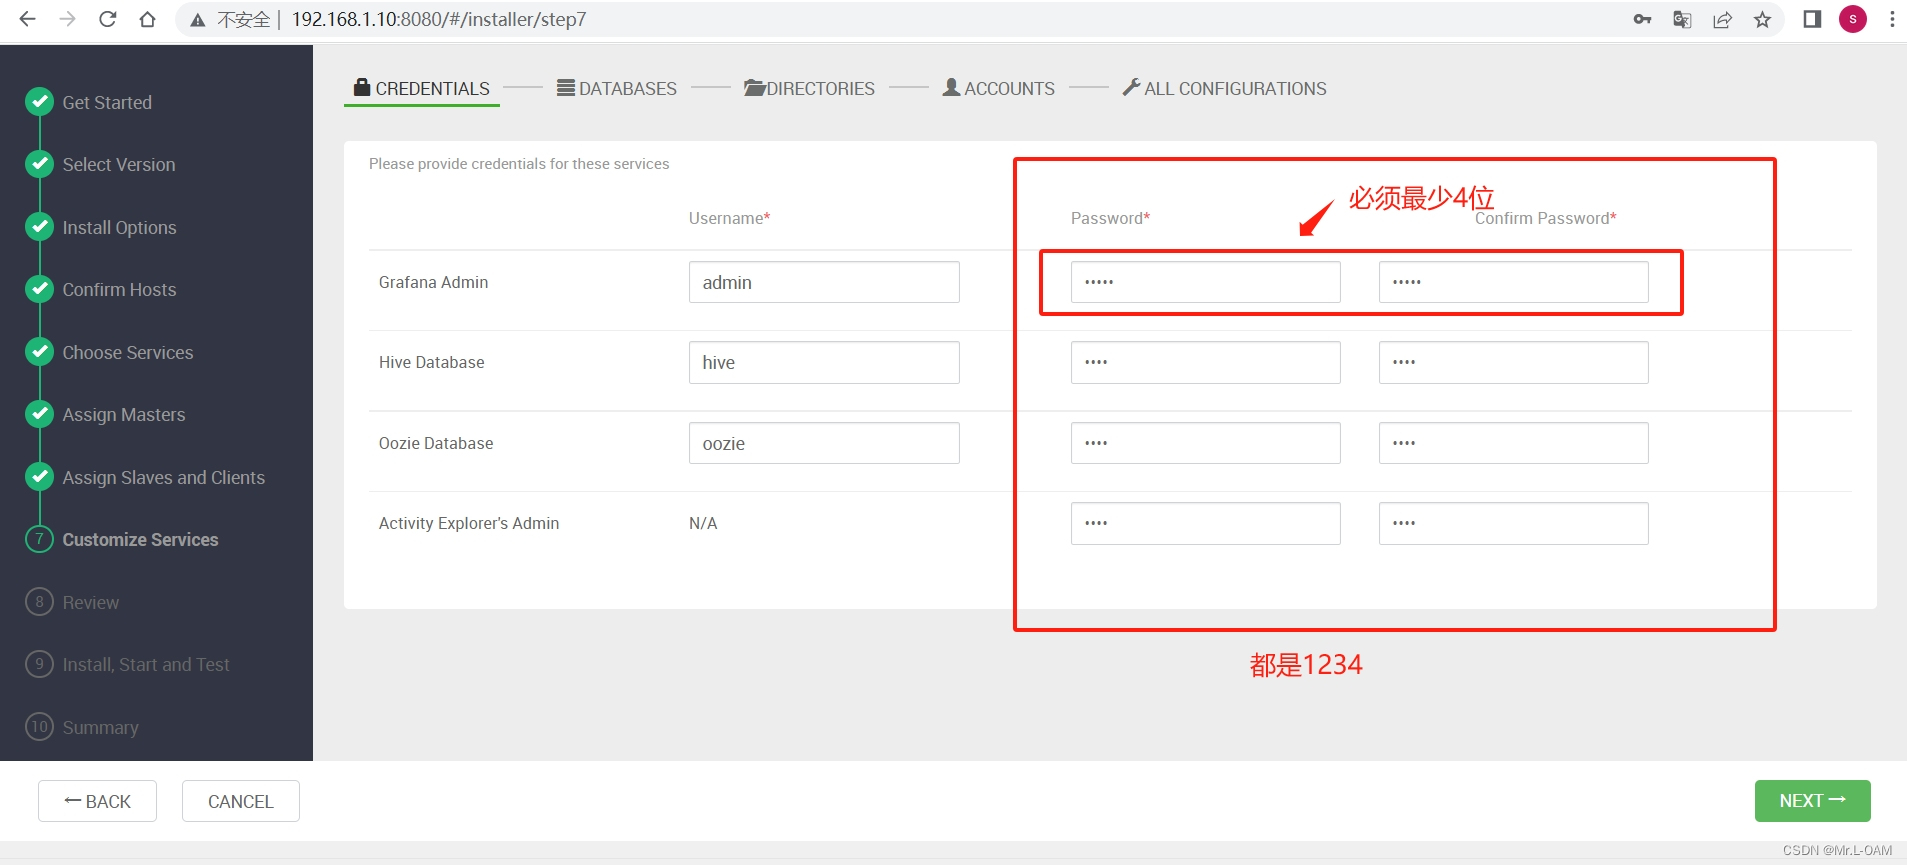Click the browser address bar URL
Viewport: 1907px width, 865px height.
click(439, 19)
